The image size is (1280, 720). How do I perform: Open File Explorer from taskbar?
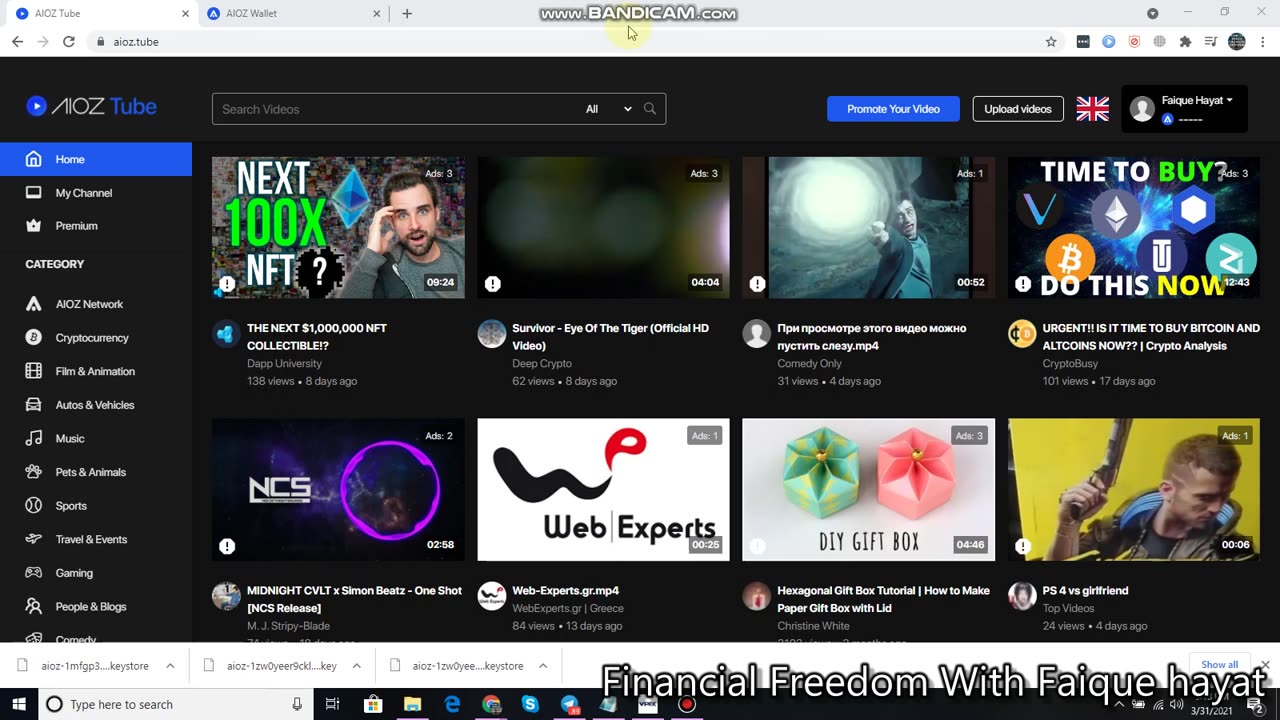pos(412,704)
